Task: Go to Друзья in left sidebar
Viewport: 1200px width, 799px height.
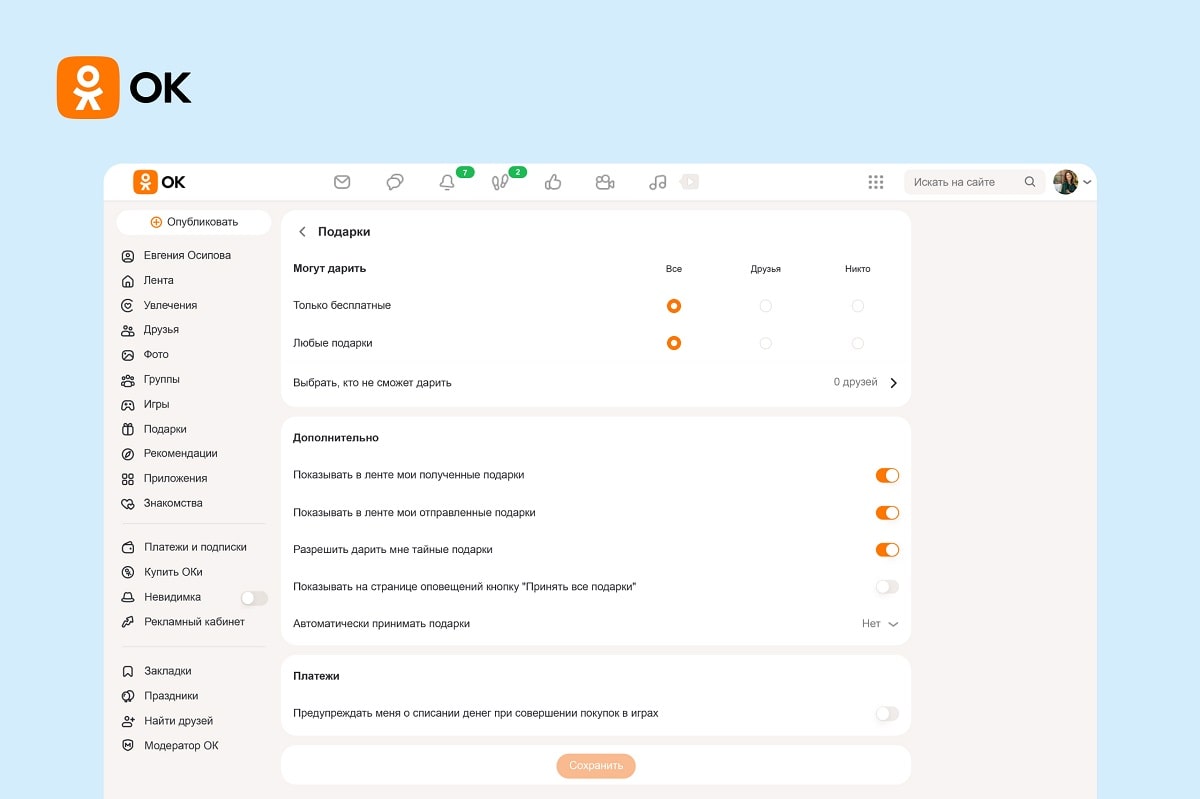Action: pos(161,330)
